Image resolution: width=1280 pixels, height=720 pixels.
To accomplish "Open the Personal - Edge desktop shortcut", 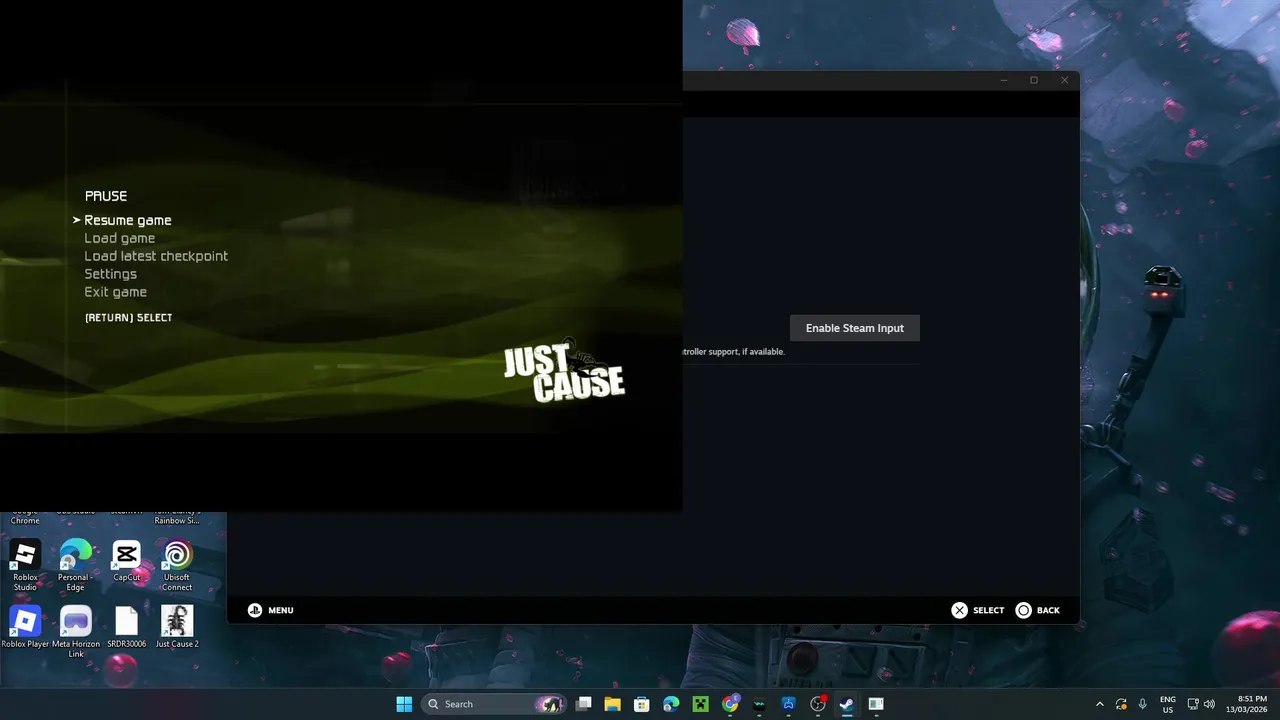I will [75, 565].
